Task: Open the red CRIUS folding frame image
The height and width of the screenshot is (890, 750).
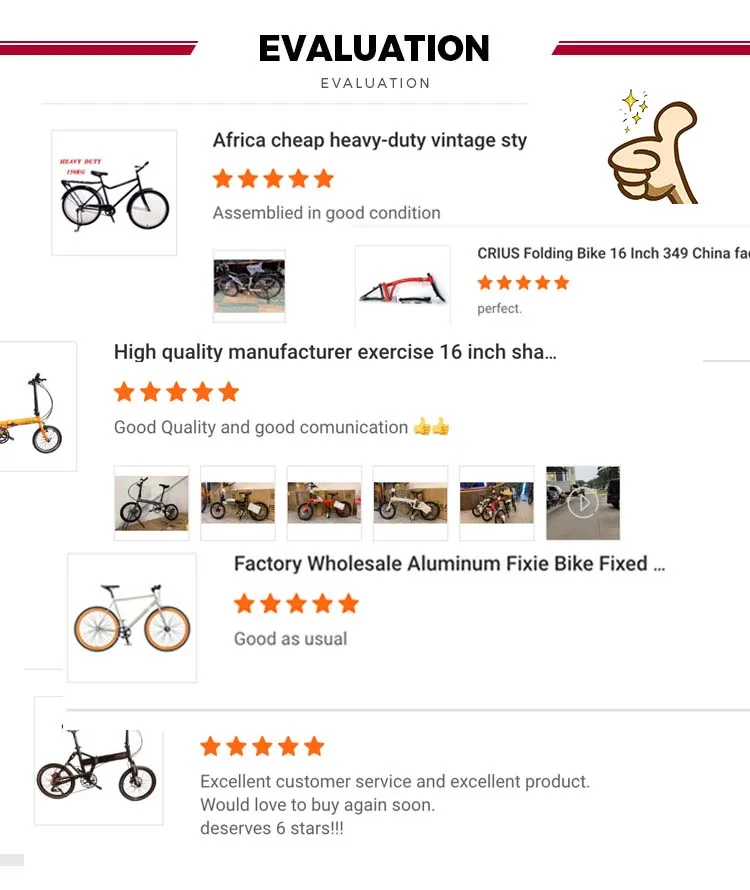Action: tap(403, 286)
